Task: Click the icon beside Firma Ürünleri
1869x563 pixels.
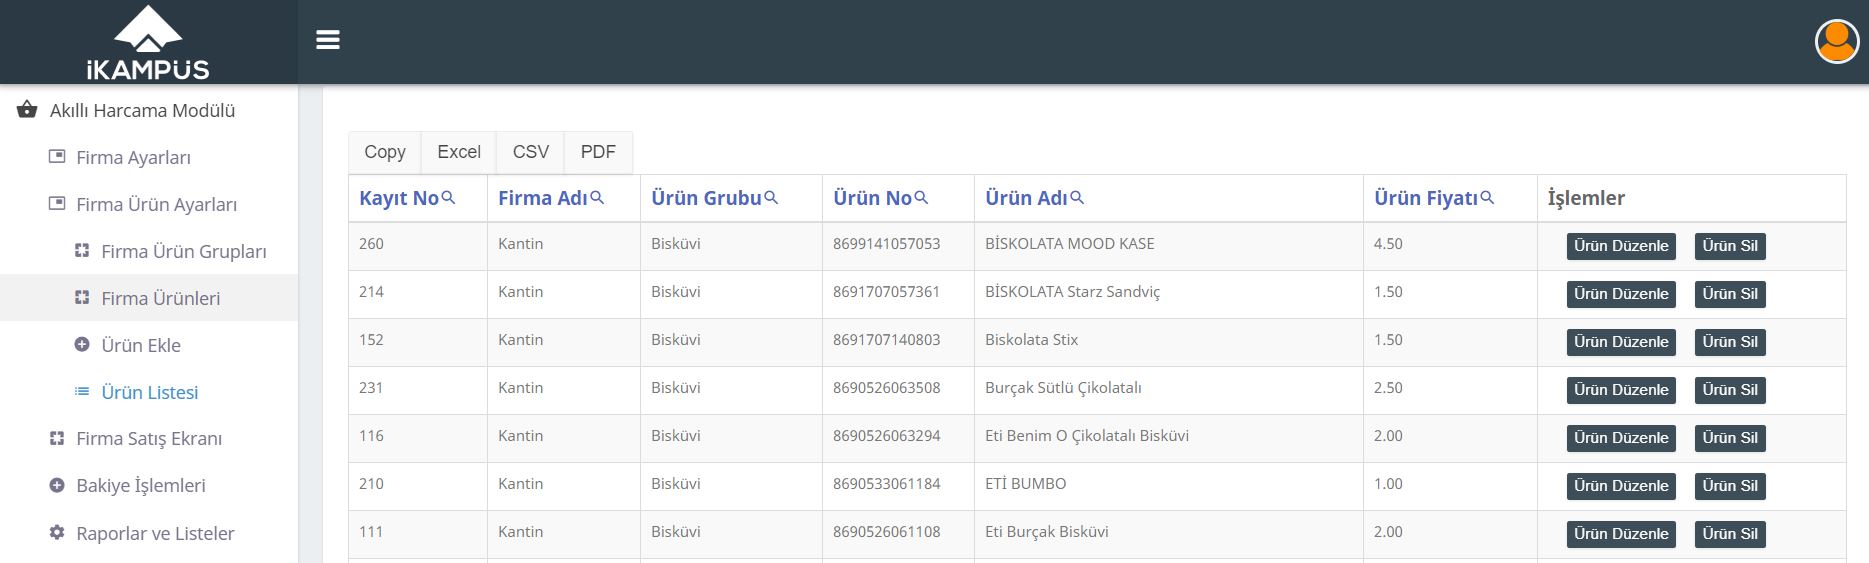Action: tap(82, 298)
